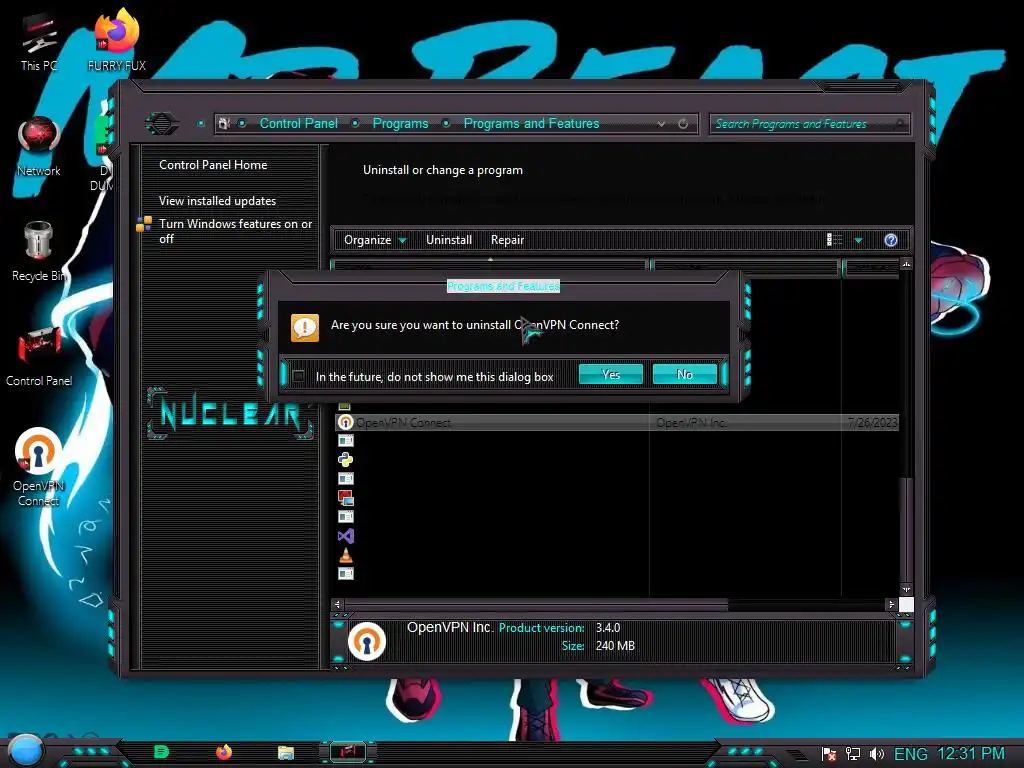Screen dimensions: 1024x768
Task: Click the back navigation button
Action: tap(161, 123)
